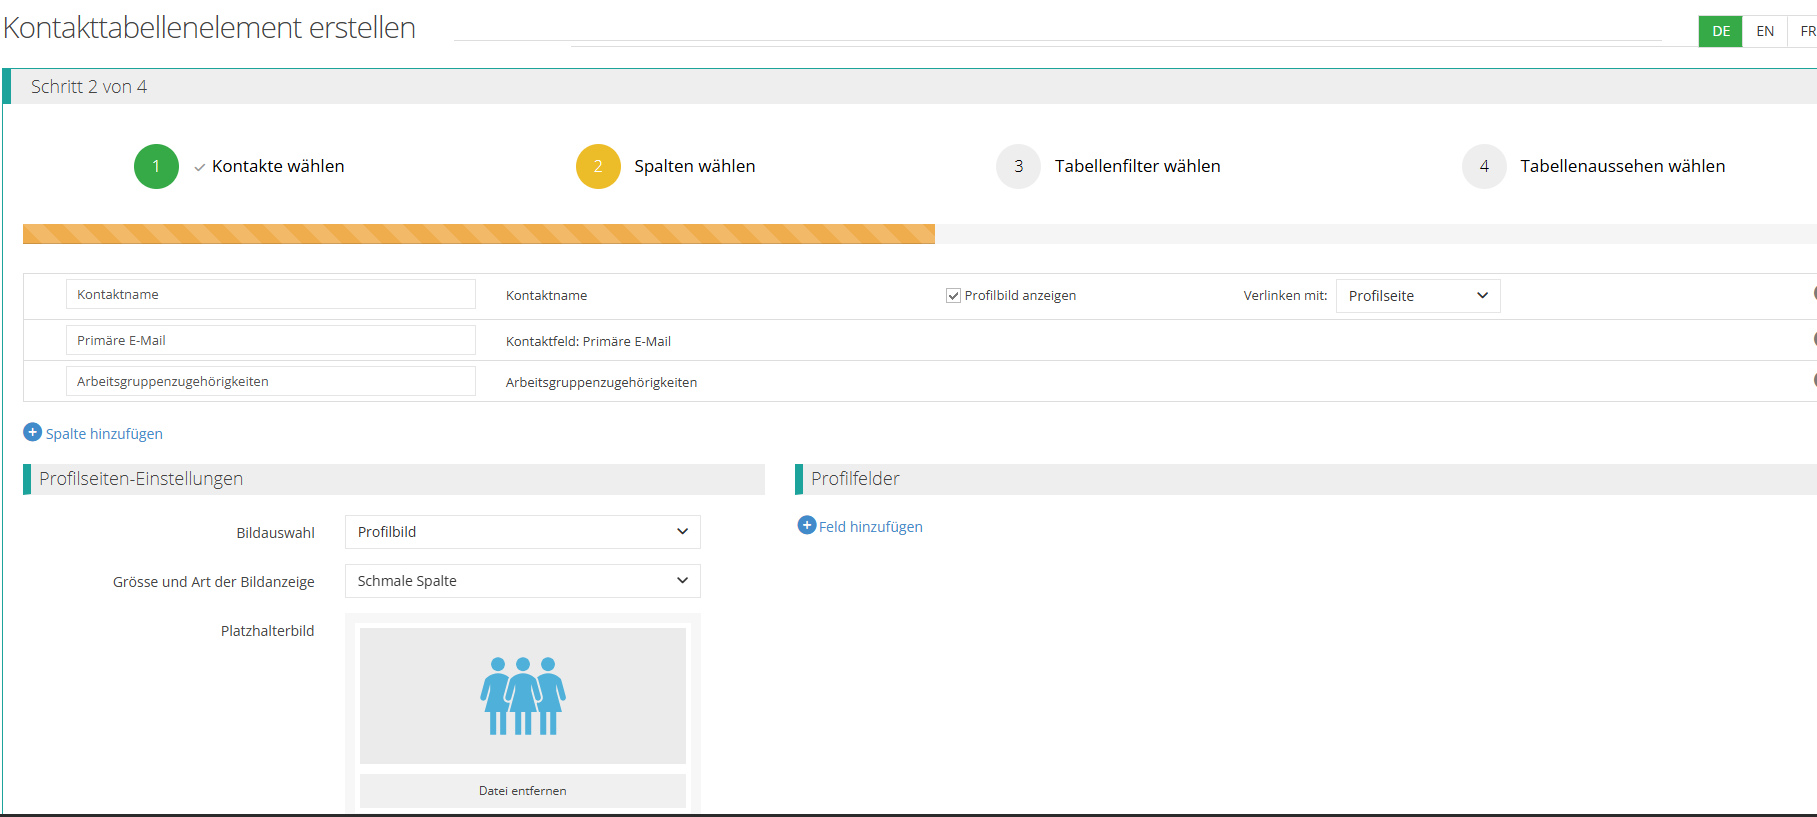1817x817 pixels.
Task: Click the Primäre E-Mail column title field
Action: tap(271, 340)
